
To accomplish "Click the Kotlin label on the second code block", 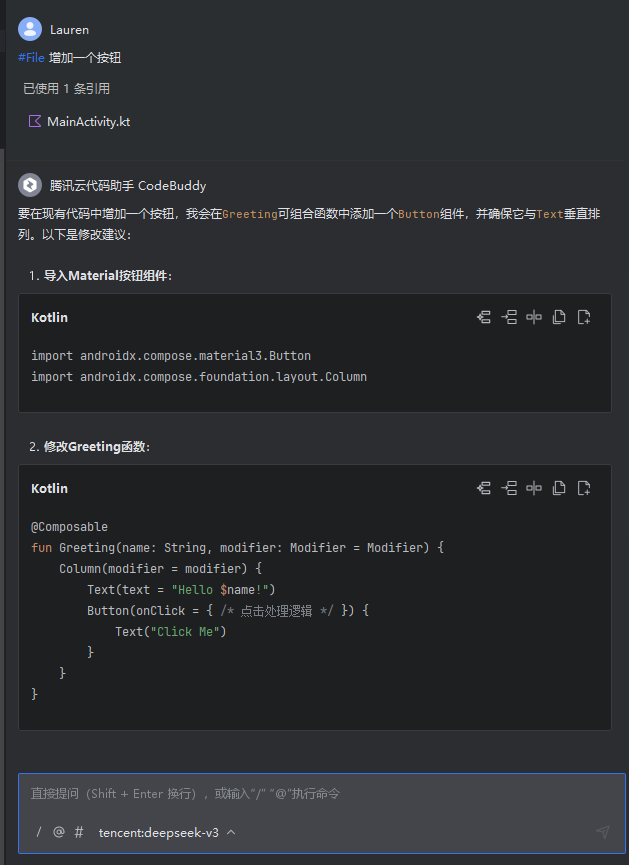I will pyautogui.click(x=49, y=488).
